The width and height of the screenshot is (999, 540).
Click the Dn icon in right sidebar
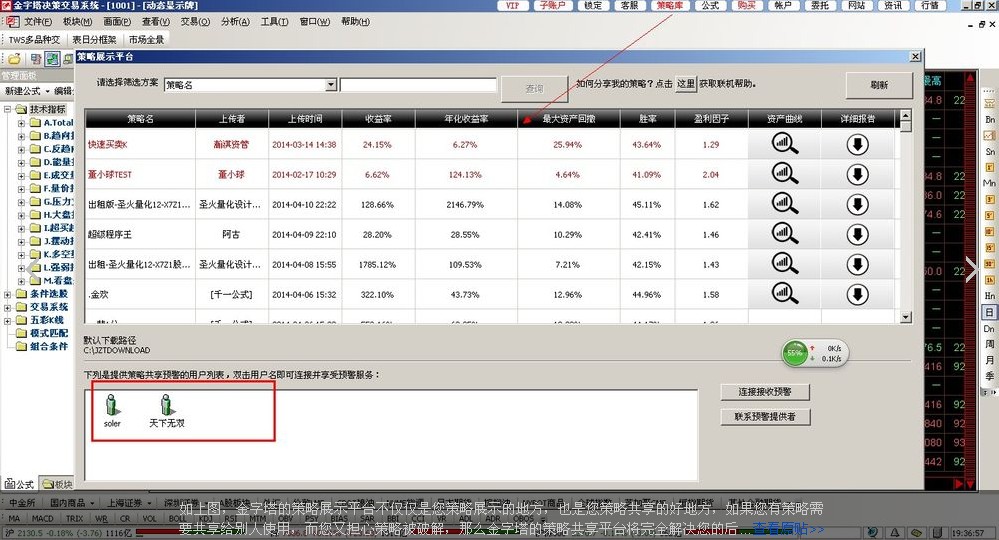click(989, 329)
